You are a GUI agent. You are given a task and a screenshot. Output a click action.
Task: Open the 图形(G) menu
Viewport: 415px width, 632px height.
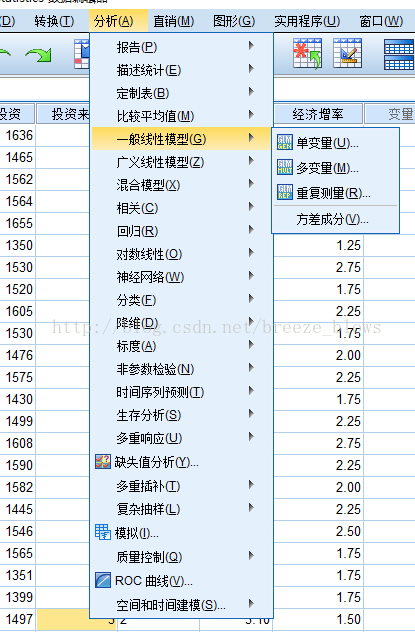(x=234, y=21)
